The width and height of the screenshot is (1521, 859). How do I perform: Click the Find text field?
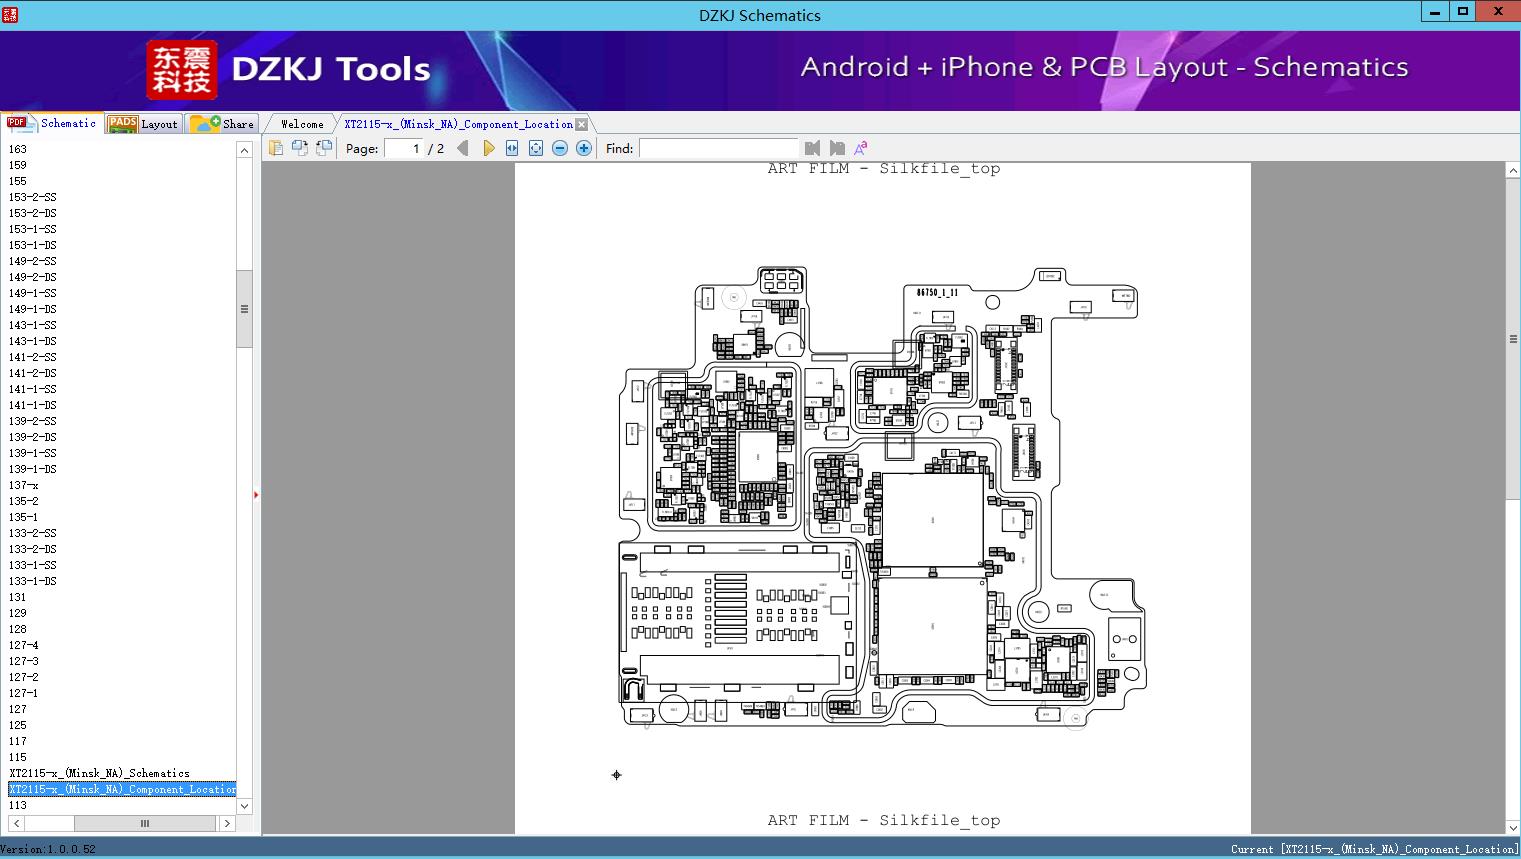click(x=718, y=148)
